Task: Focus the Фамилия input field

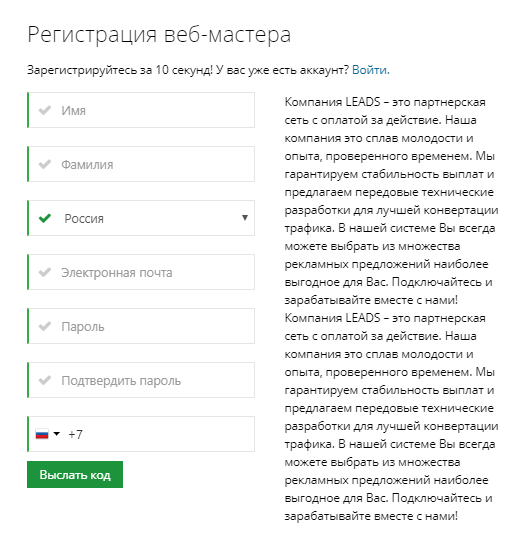Action: pyautogui.click(x=141, y=164)
